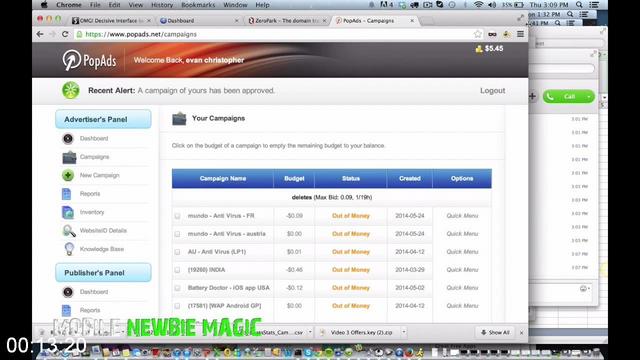Reload the page with refresh button

(x=65, y=34)
